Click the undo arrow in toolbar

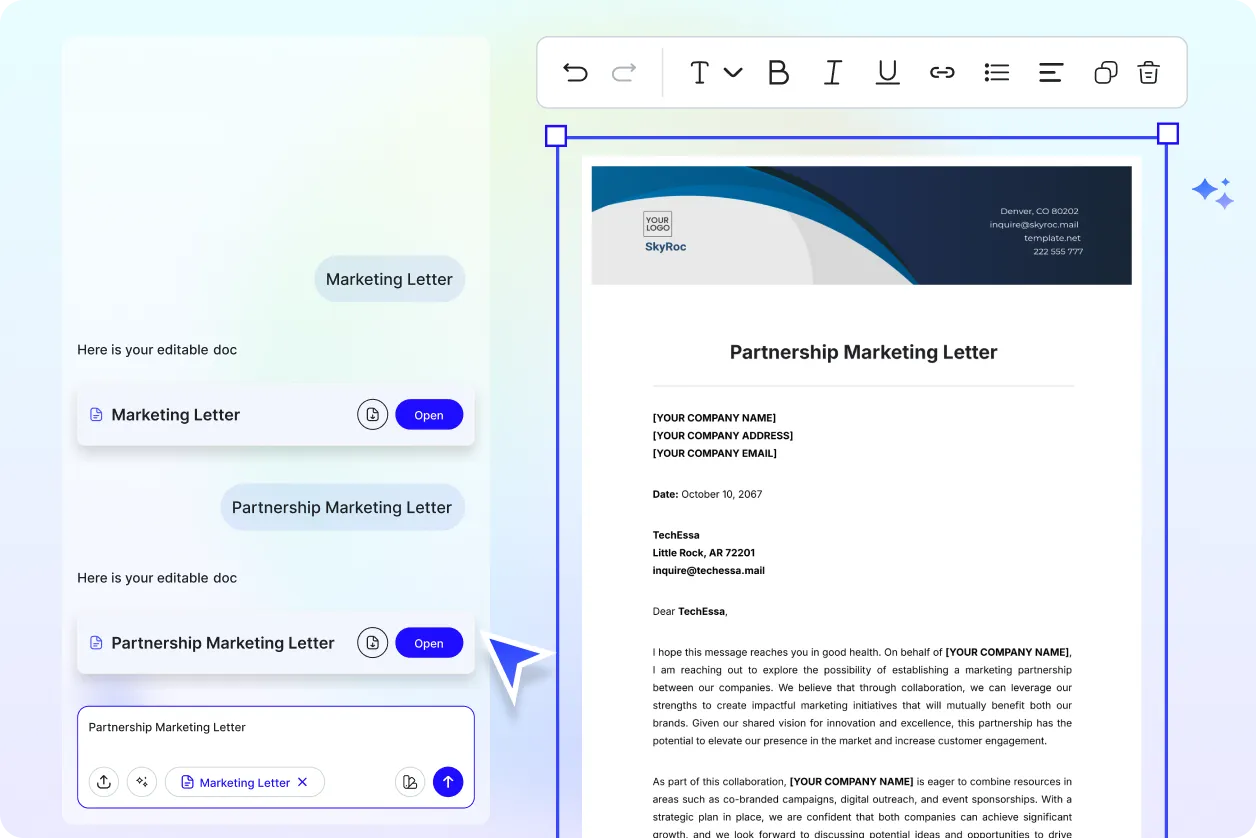[575, 72]
